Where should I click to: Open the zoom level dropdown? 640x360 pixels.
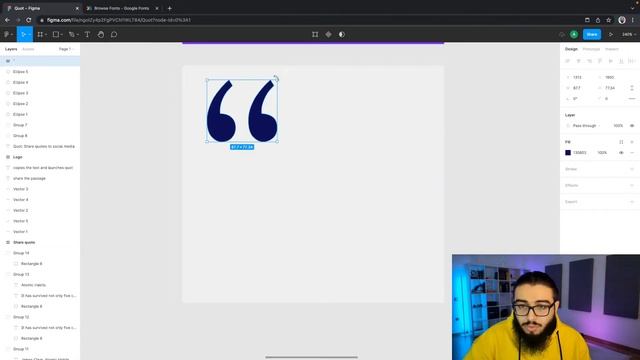pos(629,35)
